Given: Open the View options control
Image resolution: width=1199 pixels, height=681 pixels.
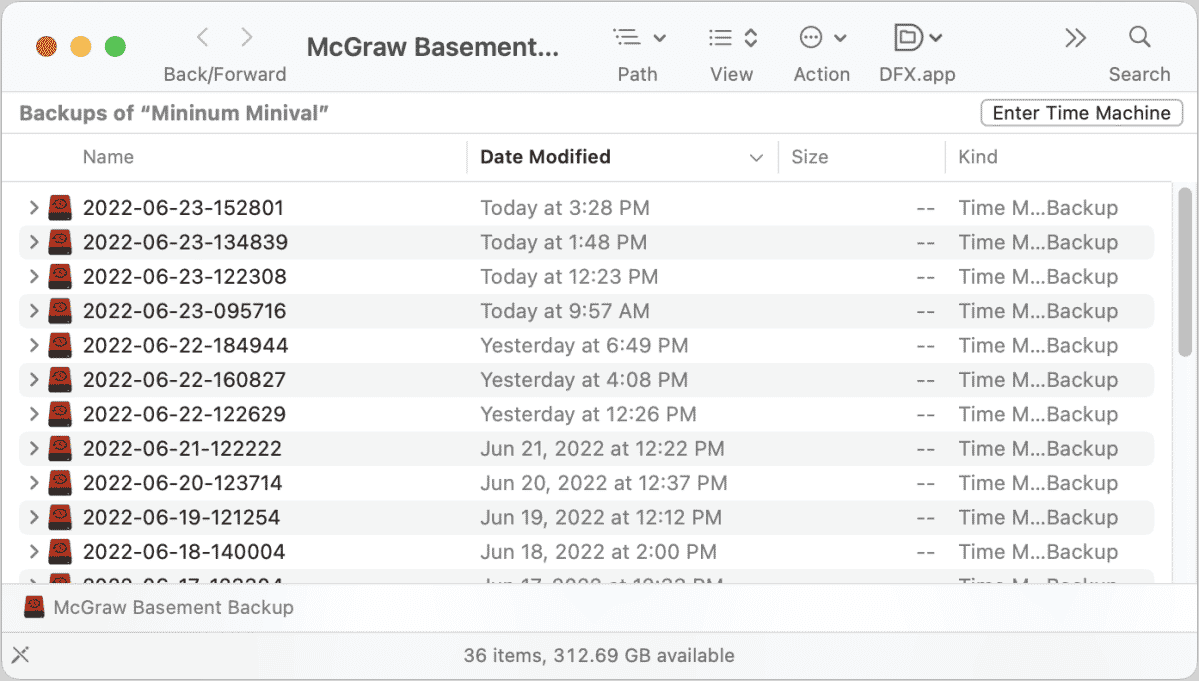Looking at the screenshot, I should click(733, 37).
